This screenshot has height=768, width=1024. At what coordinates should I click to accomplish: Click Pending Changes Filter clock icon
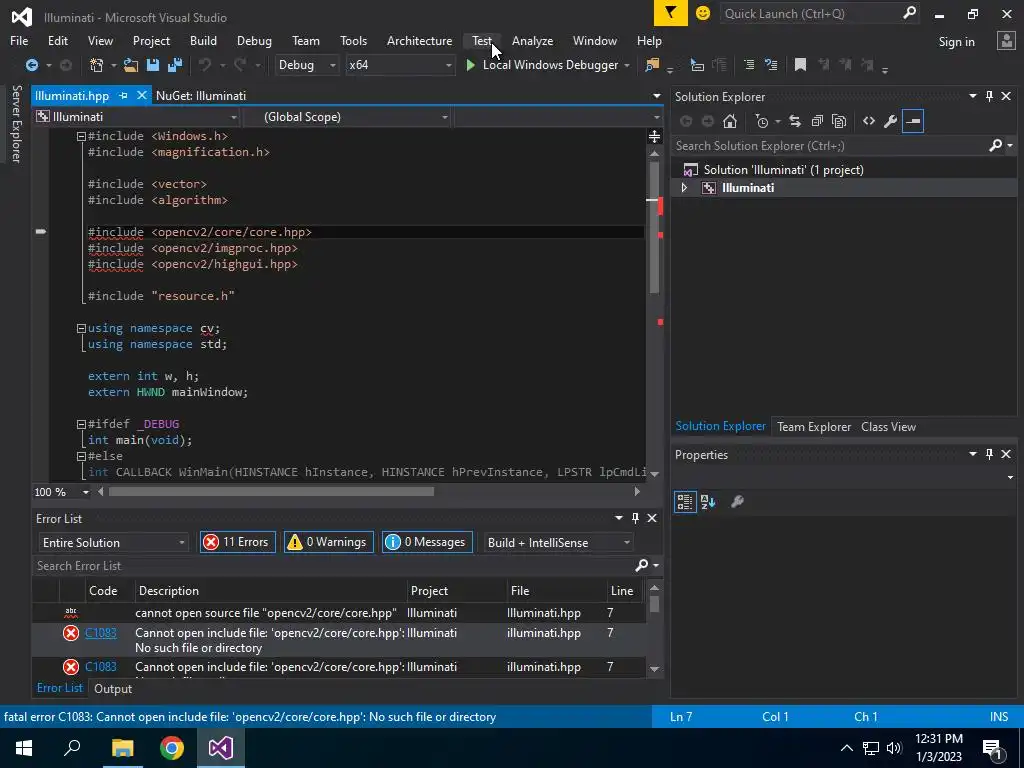point(761,121)
